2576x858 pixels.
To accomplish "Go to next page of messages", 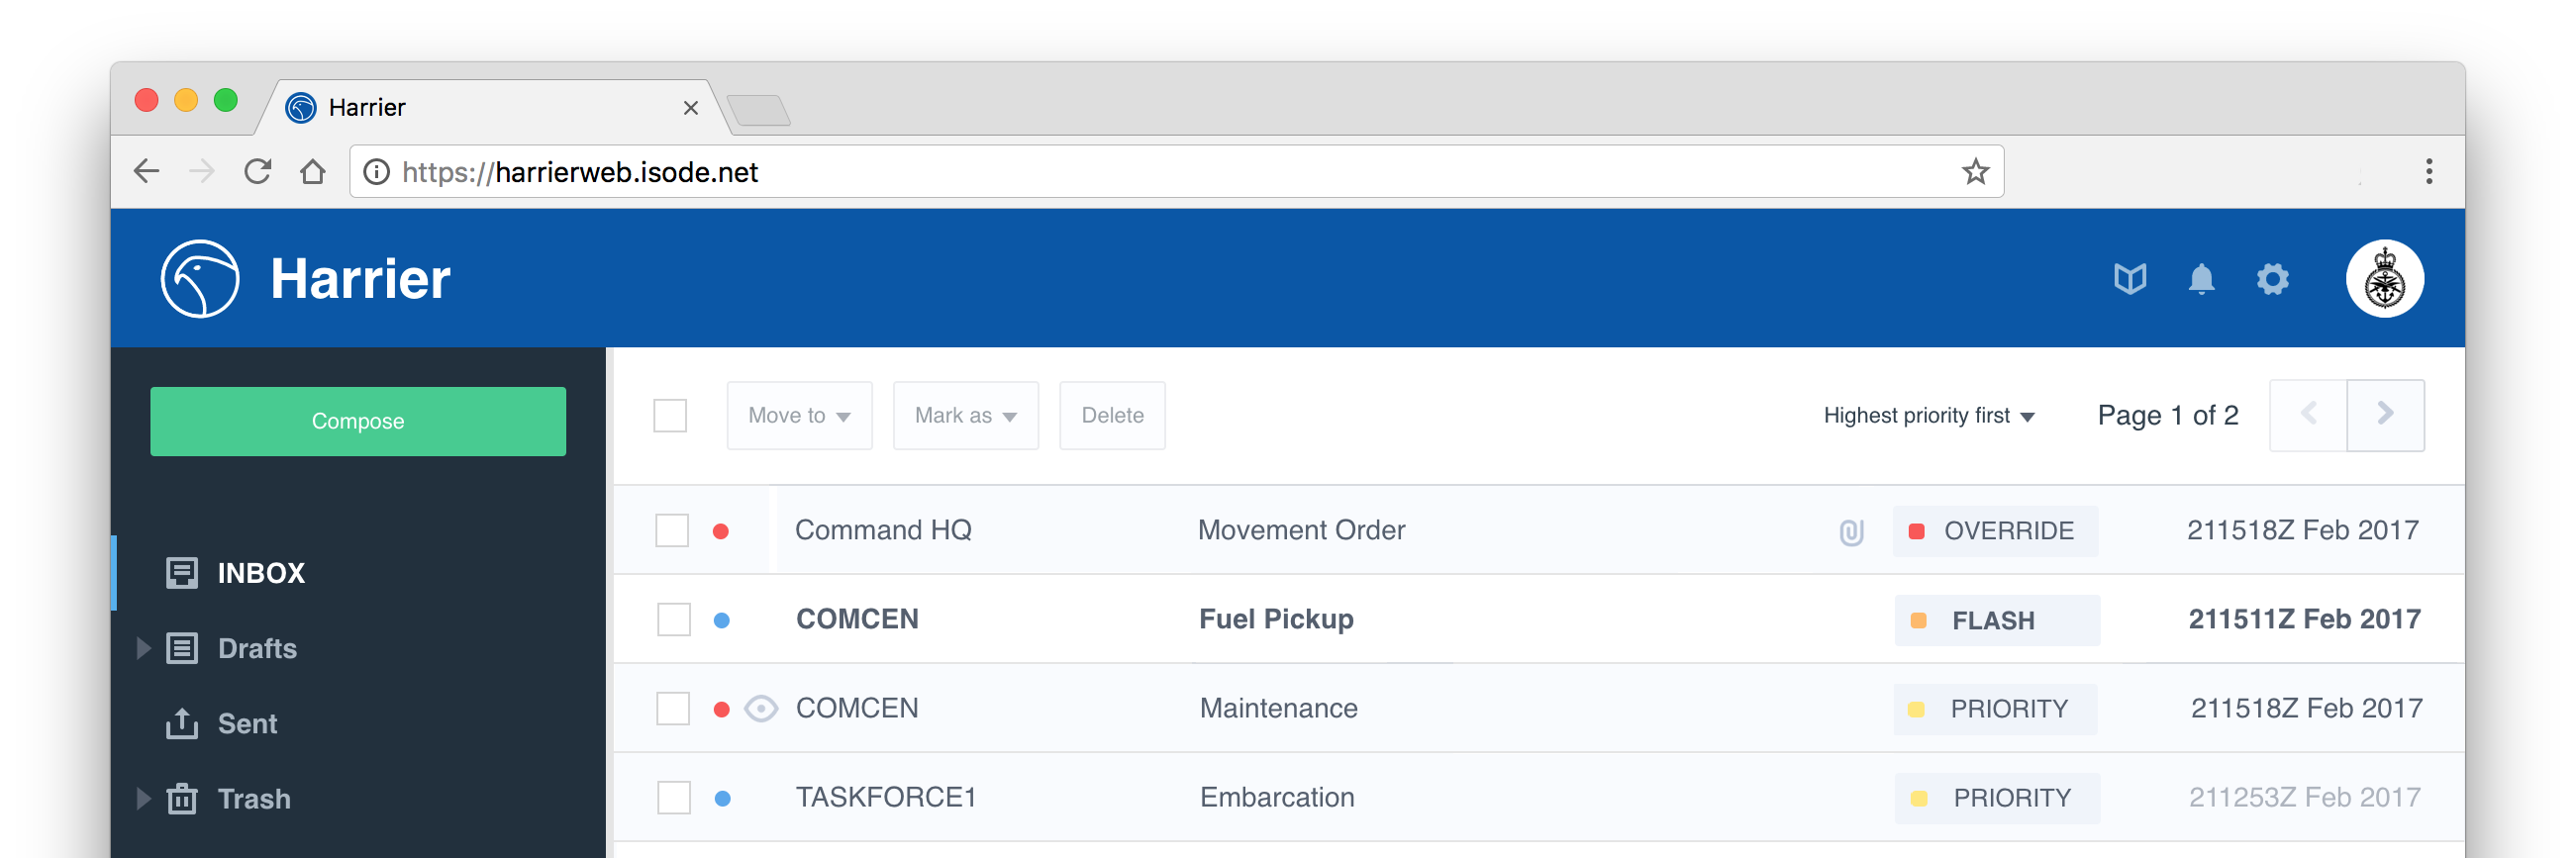I will click(2385, 415).
